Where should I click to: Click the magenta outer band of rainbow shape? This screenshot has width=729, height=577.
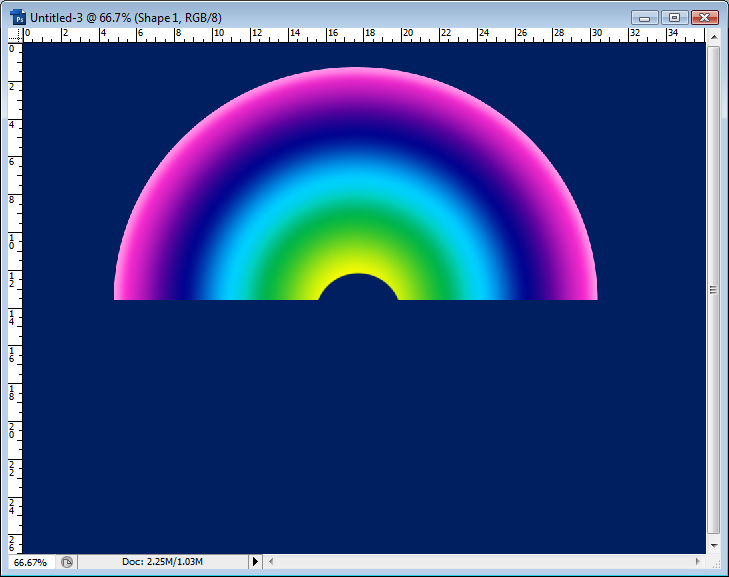pos(356,81)
